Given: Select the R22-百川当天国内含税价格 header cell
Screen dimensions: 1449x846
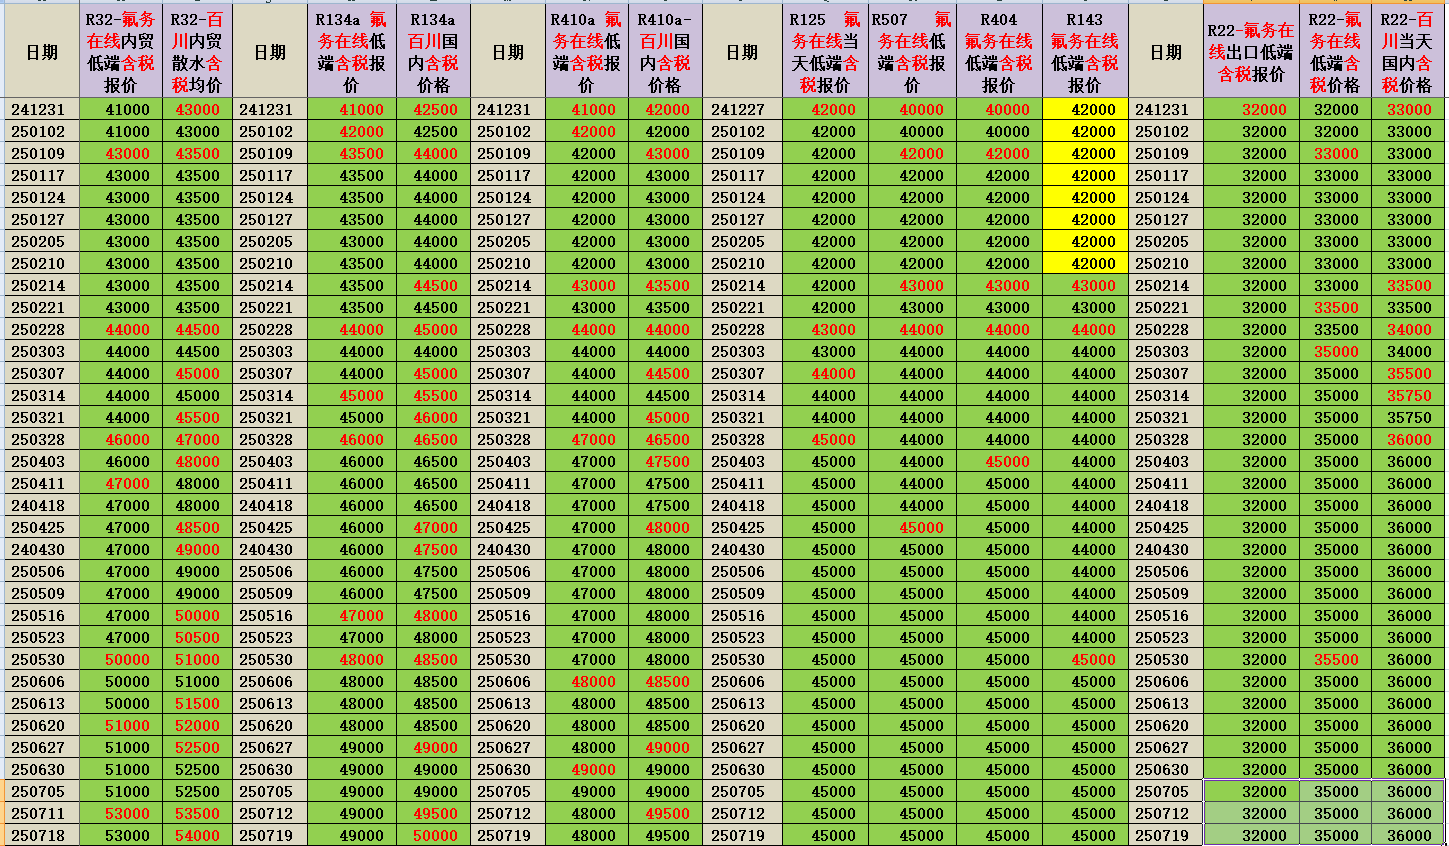Looking at the screenshot, I should (1407, 52).
